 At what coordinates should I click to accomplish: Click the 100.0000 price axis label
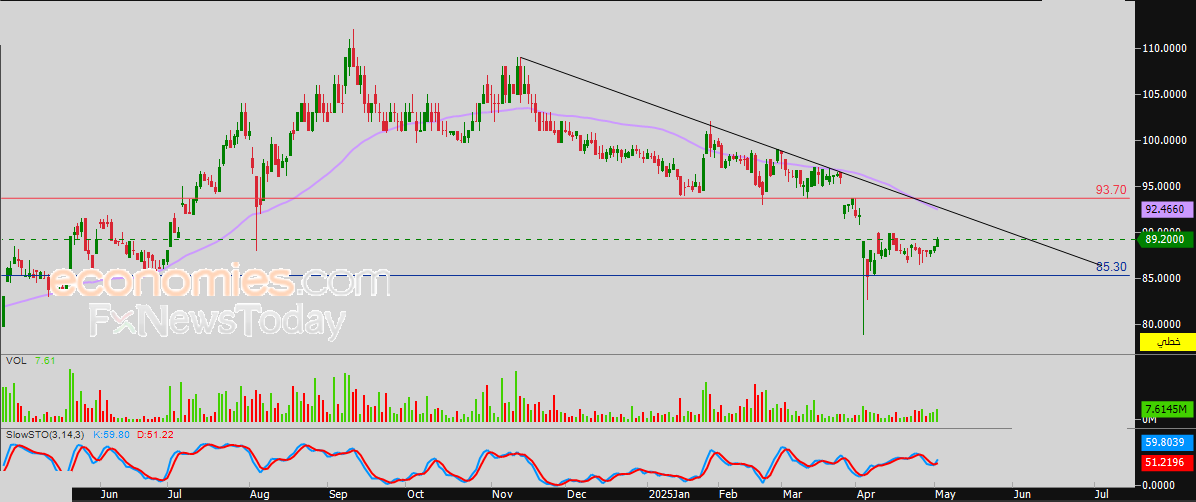pyautogui.click(x=1163, y=140)
